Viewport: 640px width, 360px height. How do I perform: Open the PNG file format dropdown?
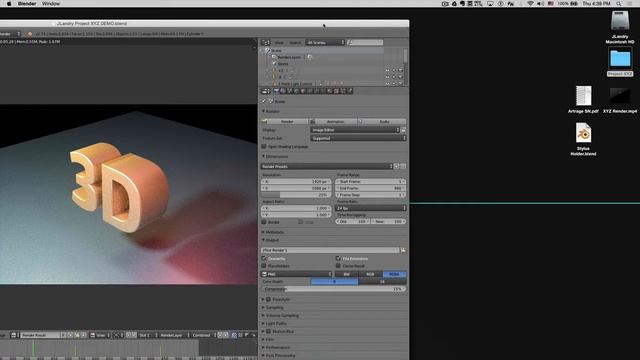click(x=296, y=274)
